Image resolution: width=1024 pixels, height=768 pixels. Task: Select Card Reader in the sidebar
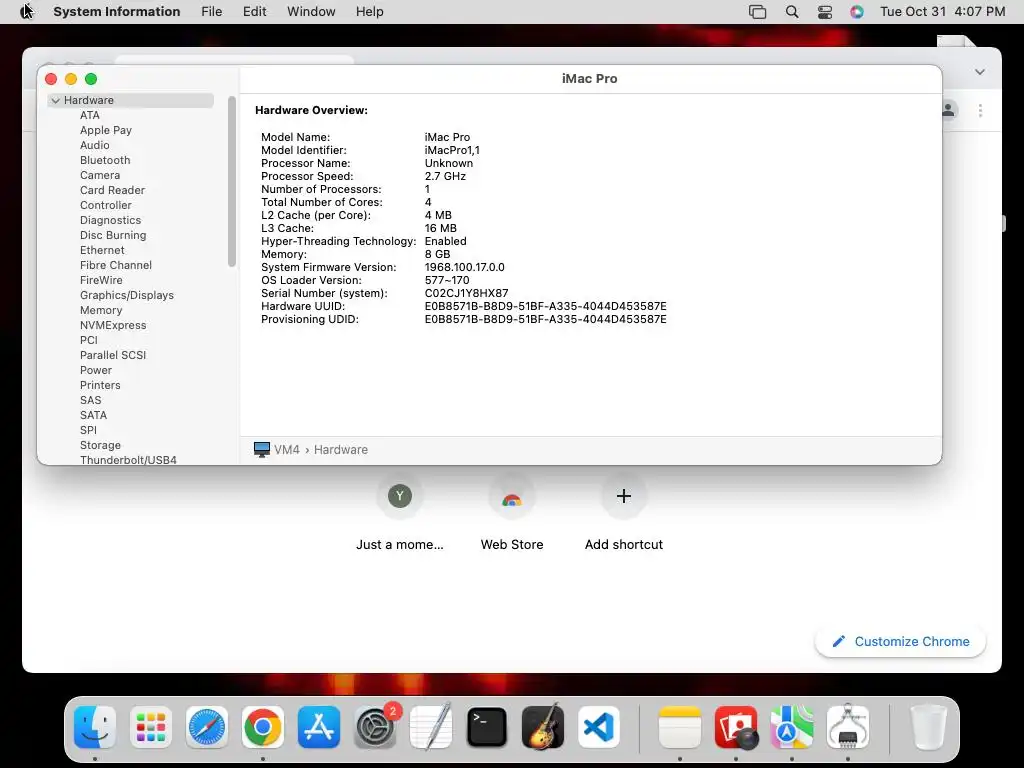[112, 190]
